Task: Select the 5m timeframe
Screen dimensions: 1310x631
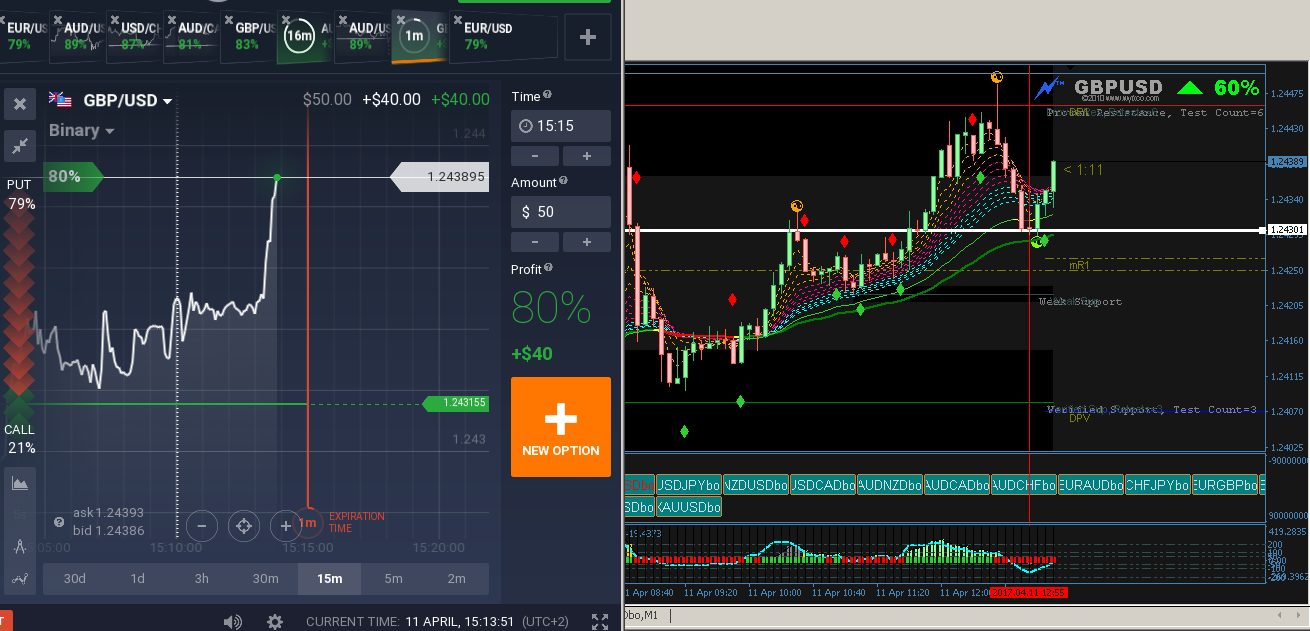Action: [x=393, y=578]
